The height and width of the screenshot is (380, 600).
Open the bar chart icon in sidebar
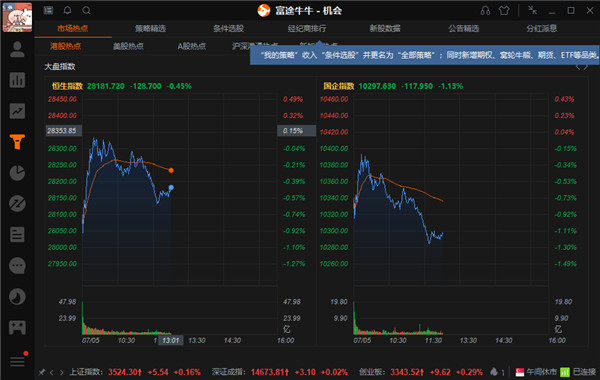(17, 80)
